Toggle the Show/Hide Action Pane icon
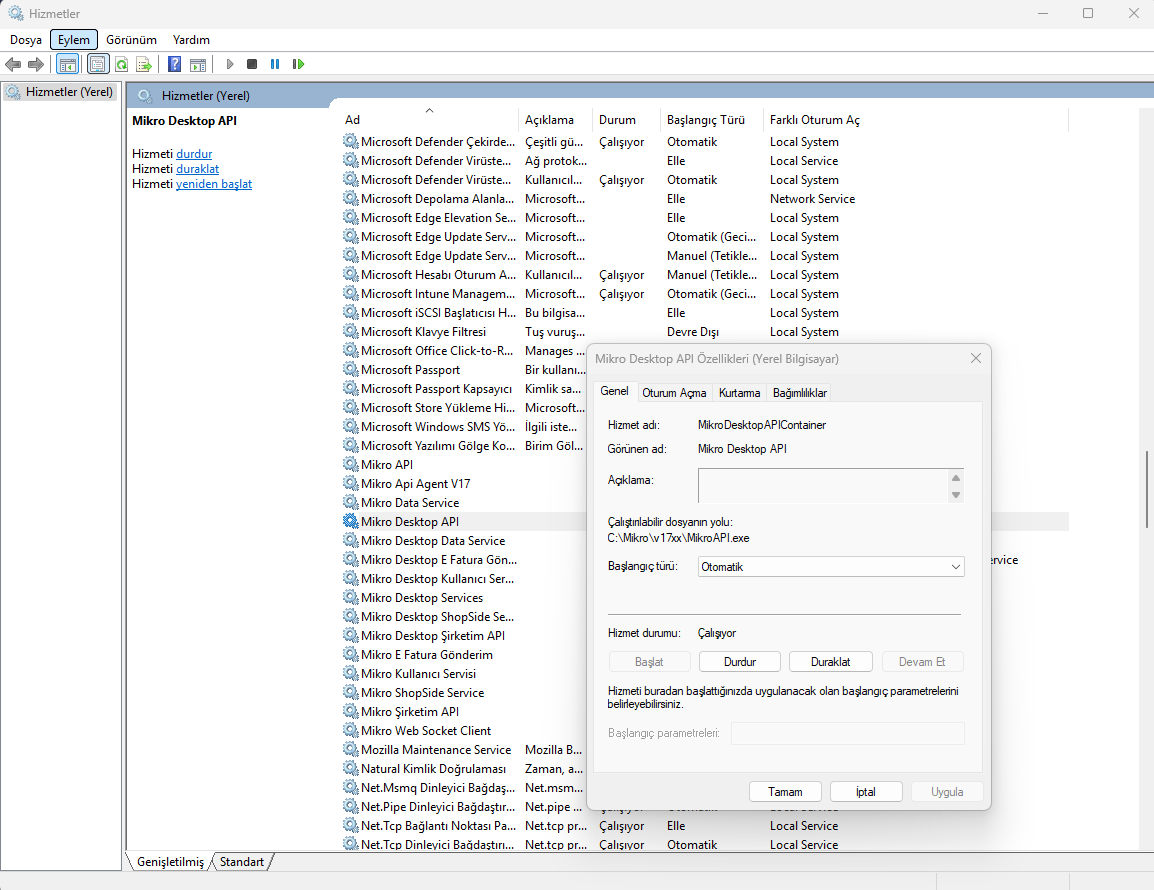This screenshot has height=890, width=1154. [x=198, y=65]
